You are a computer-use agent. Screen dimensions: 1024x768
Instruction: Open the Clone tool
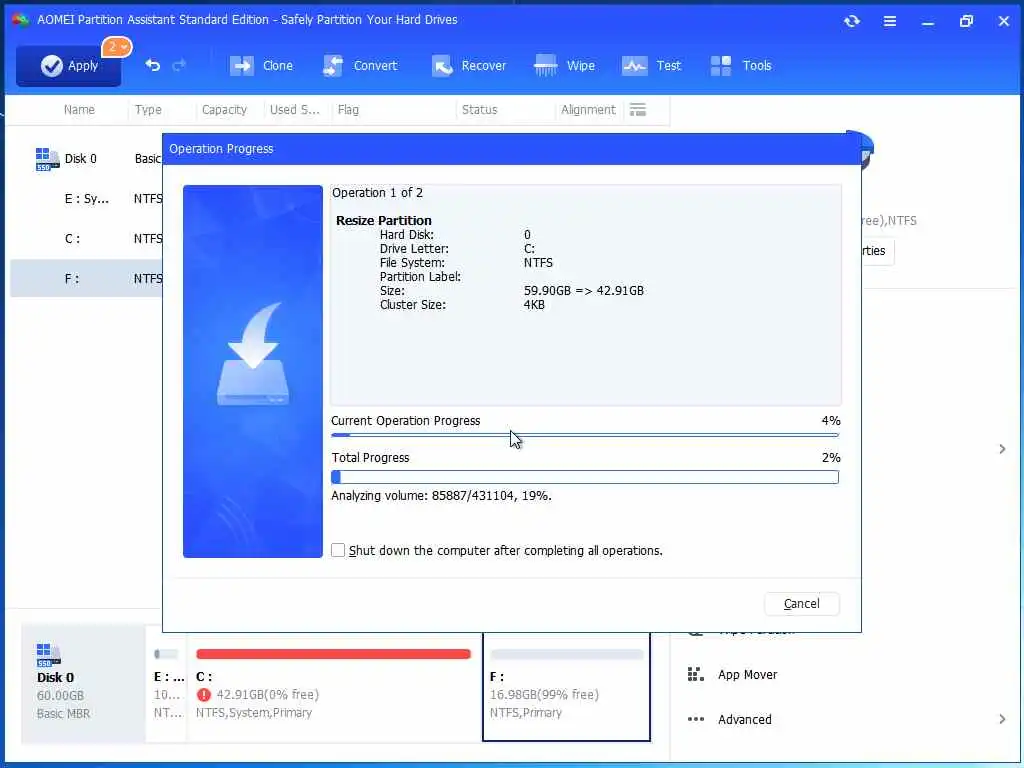click(x=261, y=65)
